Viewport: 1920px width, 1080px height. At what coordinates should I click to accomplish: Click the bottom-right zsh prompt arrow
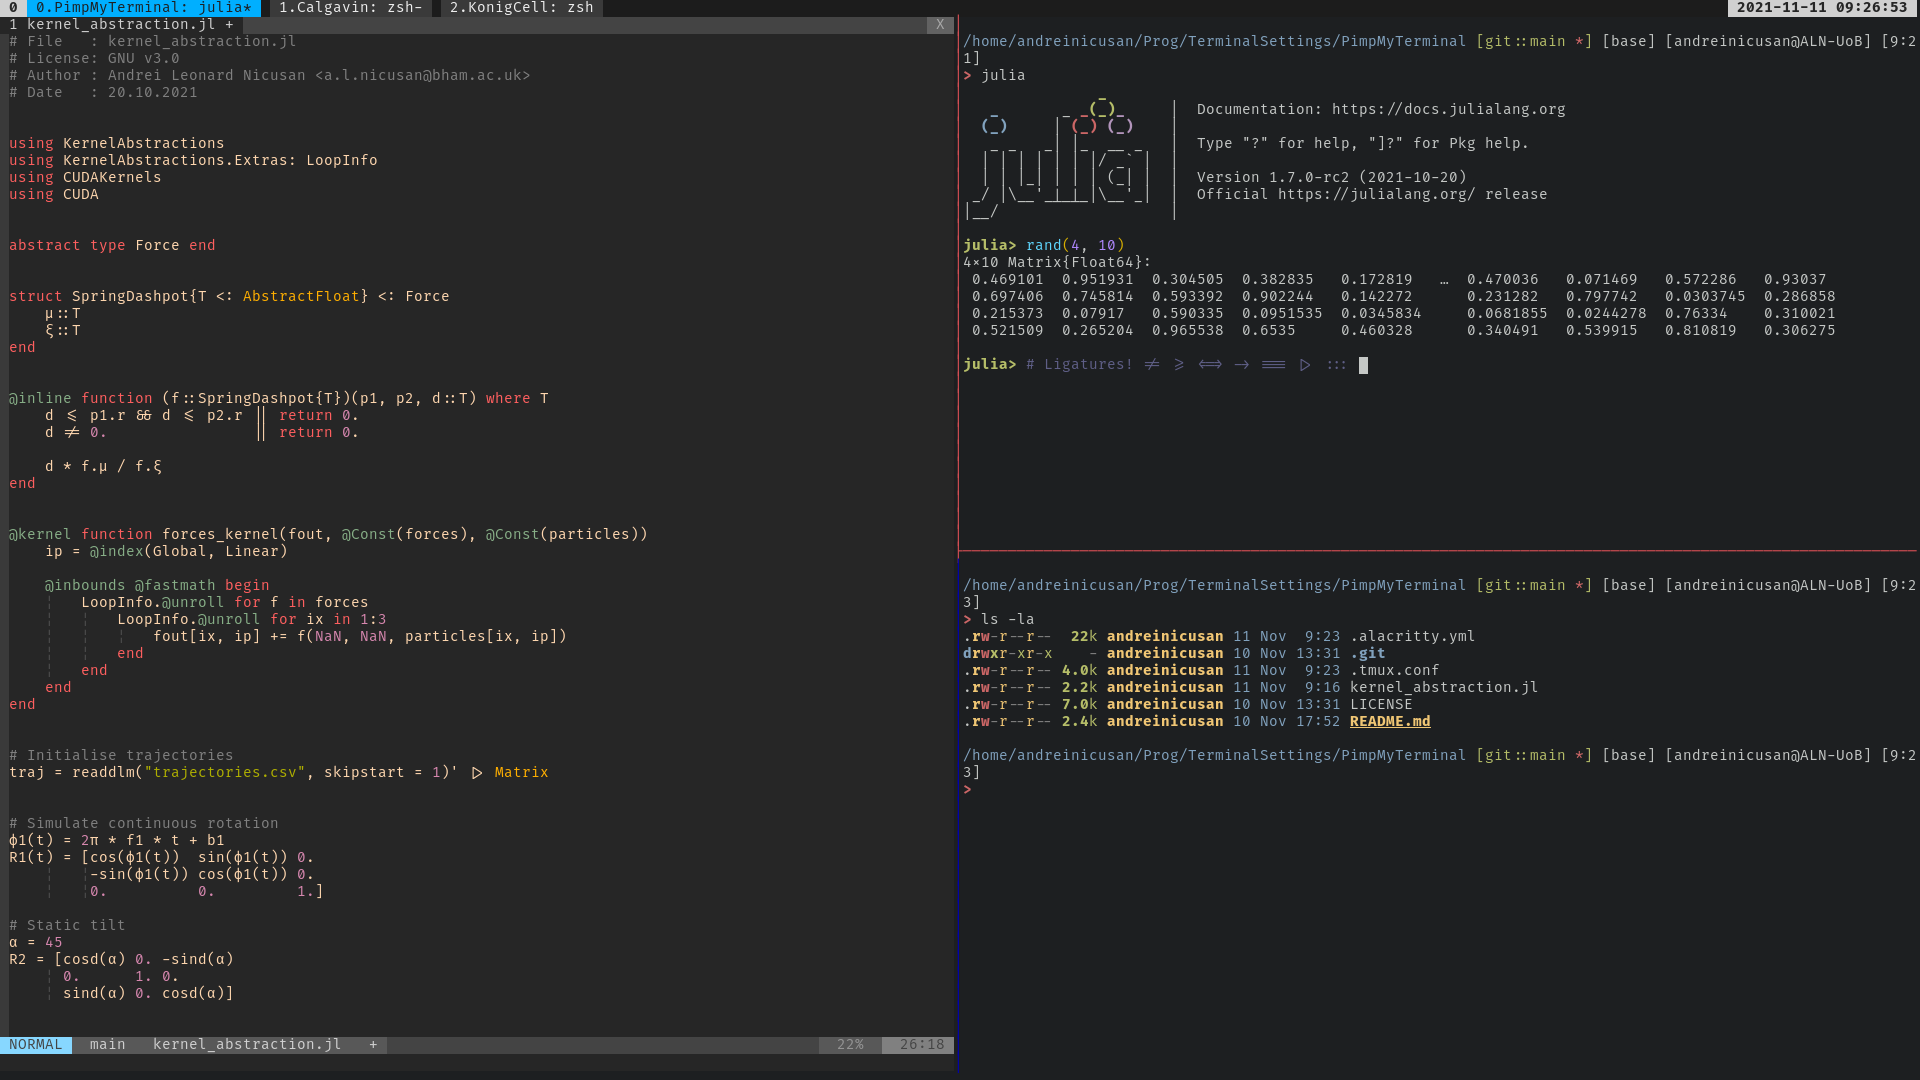[967, 790]
